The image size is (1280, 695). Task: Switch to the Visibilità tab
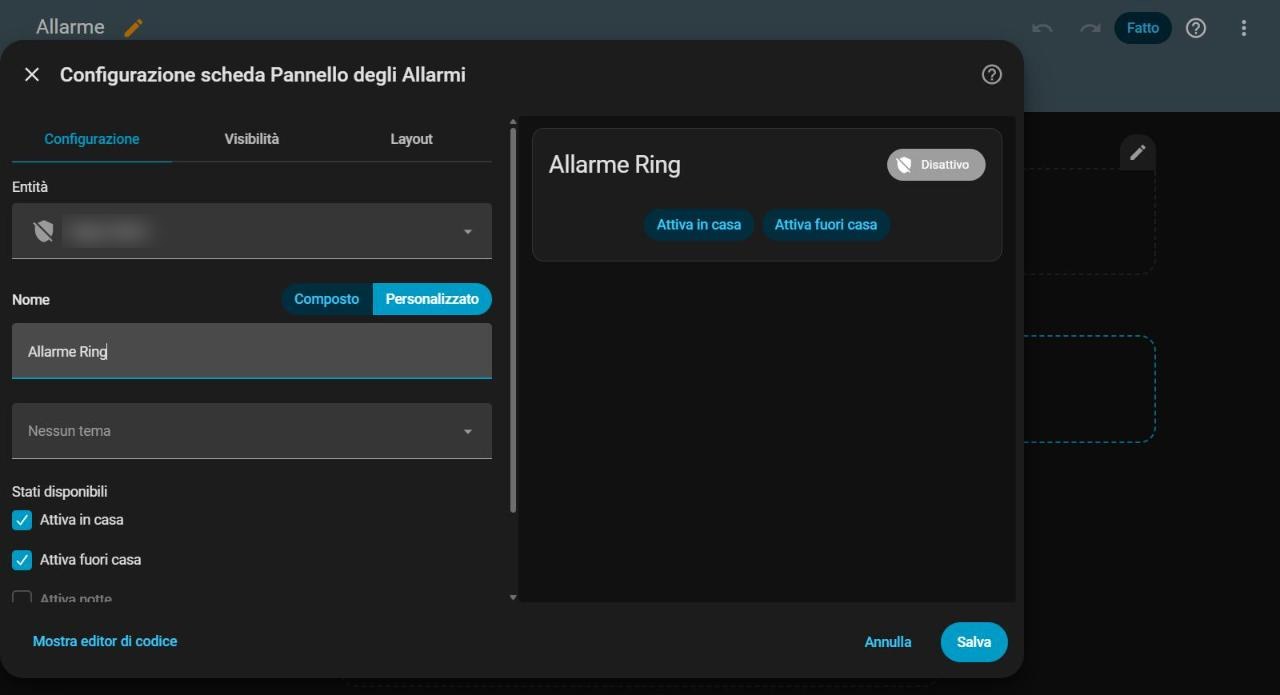[x=252, y=139]
